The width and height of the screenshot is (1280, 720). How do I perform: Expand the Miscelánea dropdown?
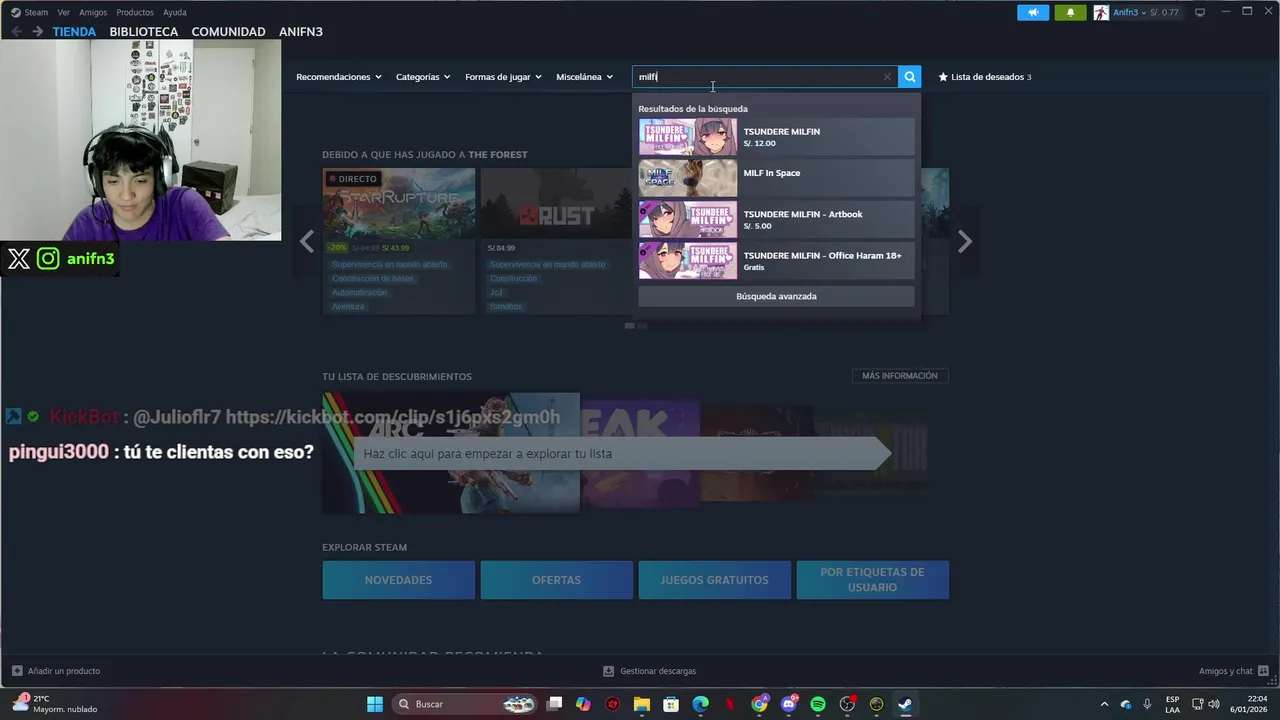pyautogui.click(x=585, y=77)
